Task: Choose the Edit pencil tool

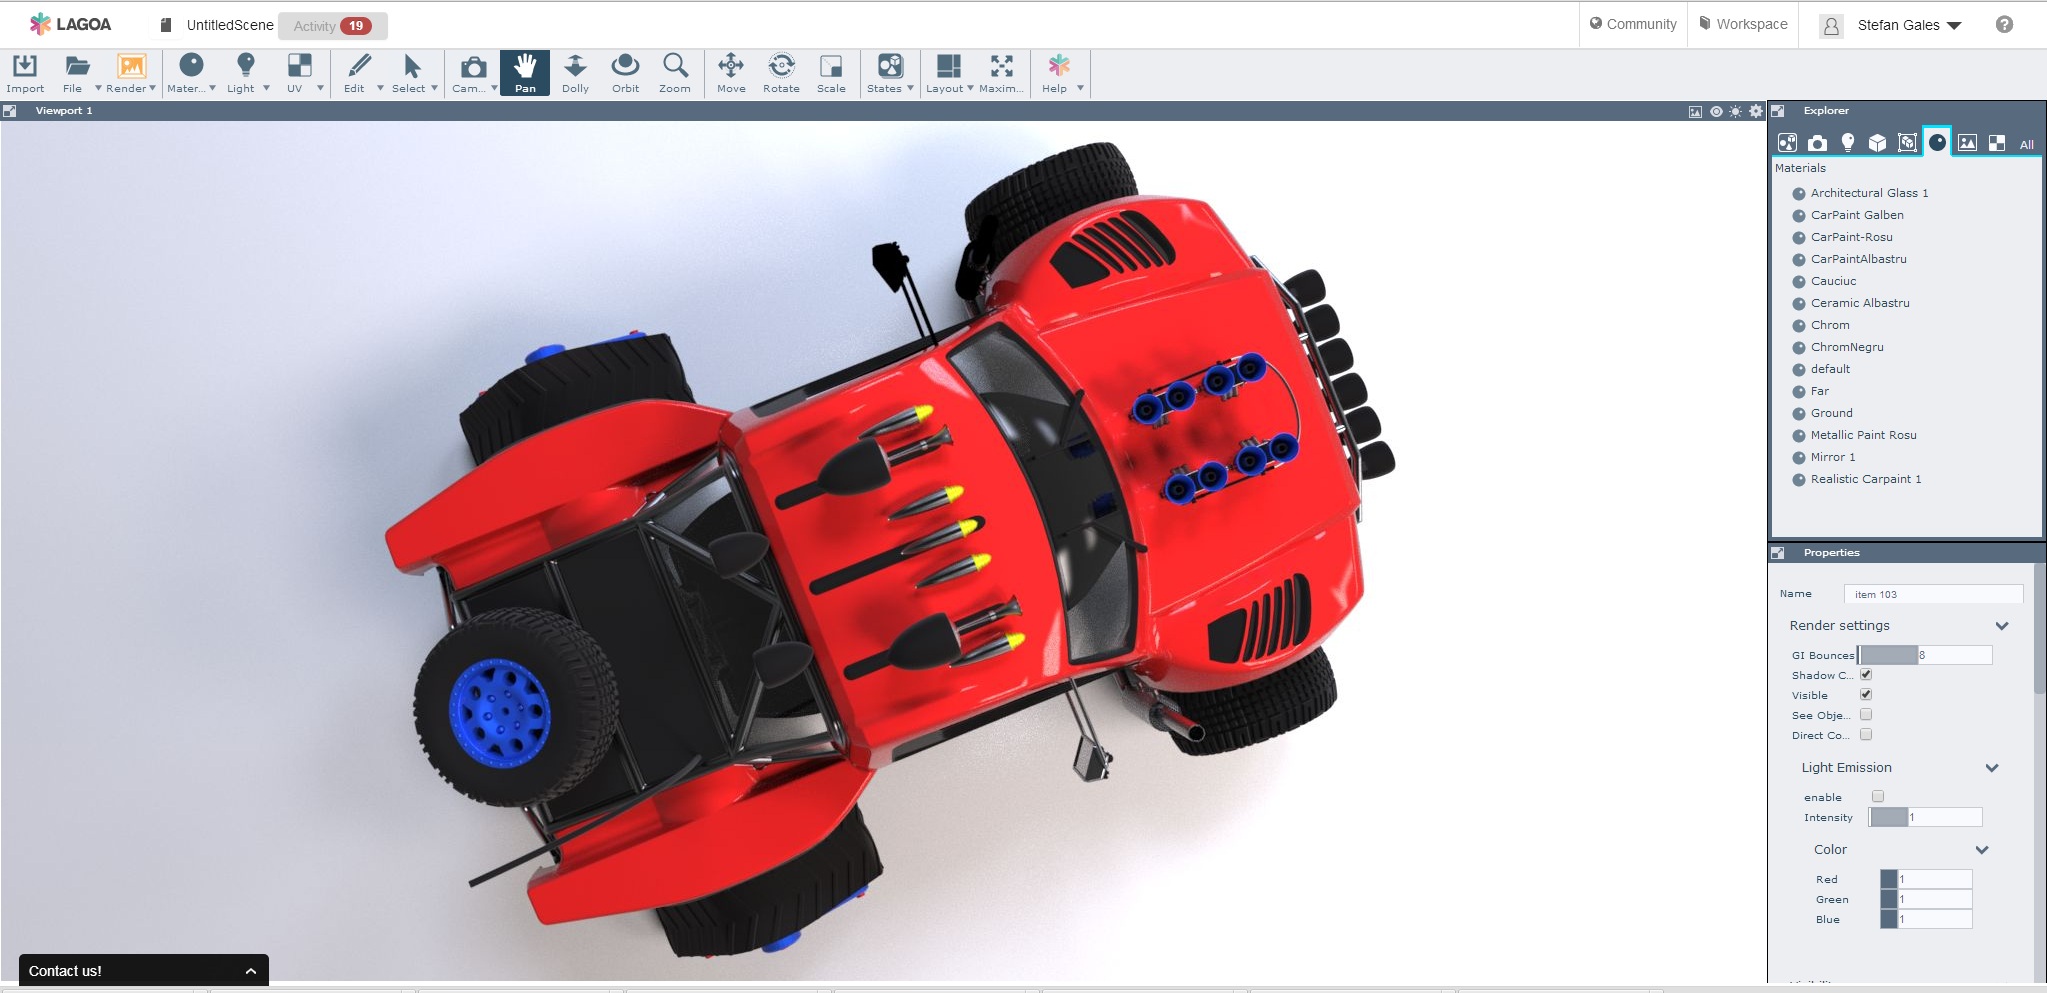Action: 359,66
